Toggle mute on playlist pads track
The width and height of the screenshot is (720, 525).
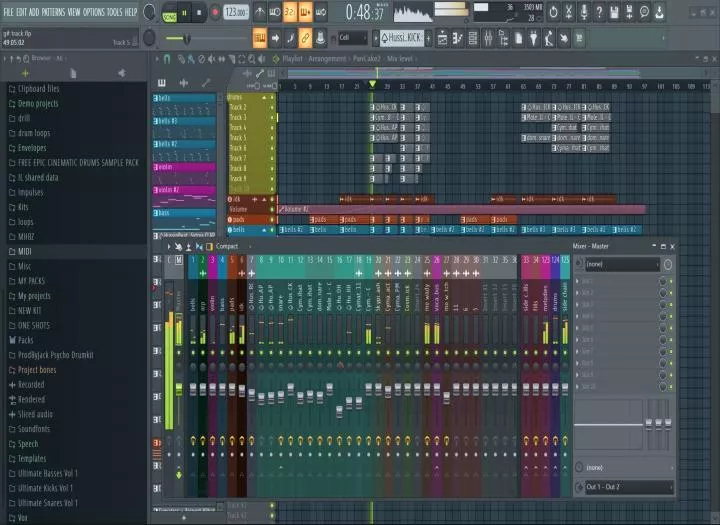272,220
